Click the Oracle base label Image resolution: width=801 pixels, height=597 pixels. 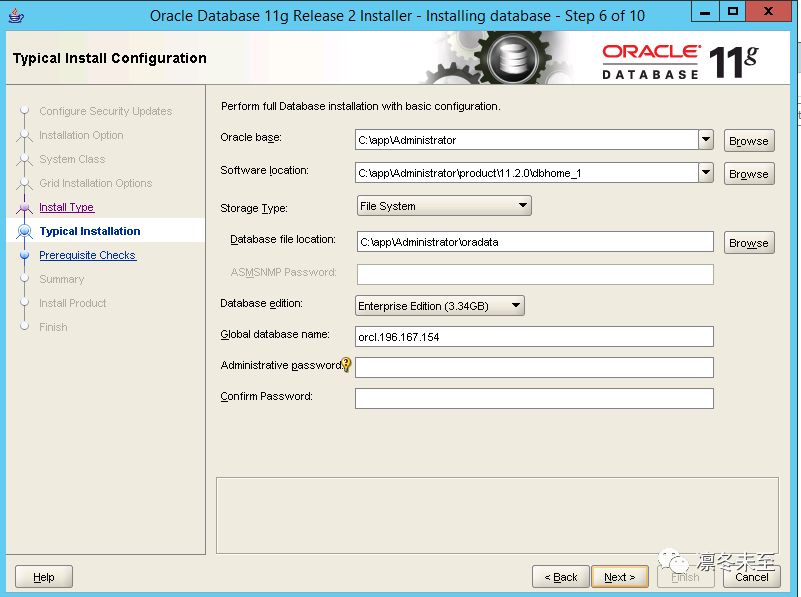click(251, 137)
